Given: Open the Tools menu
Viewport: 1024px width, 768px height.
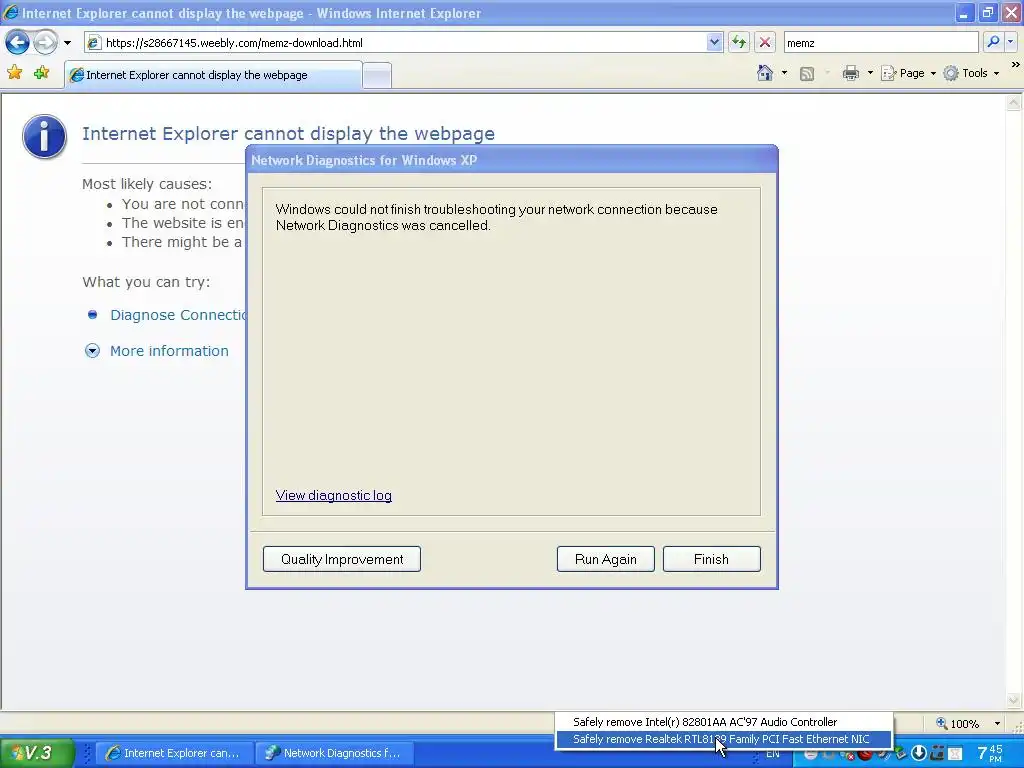Looking at the screenshot, I should point(971,73).
